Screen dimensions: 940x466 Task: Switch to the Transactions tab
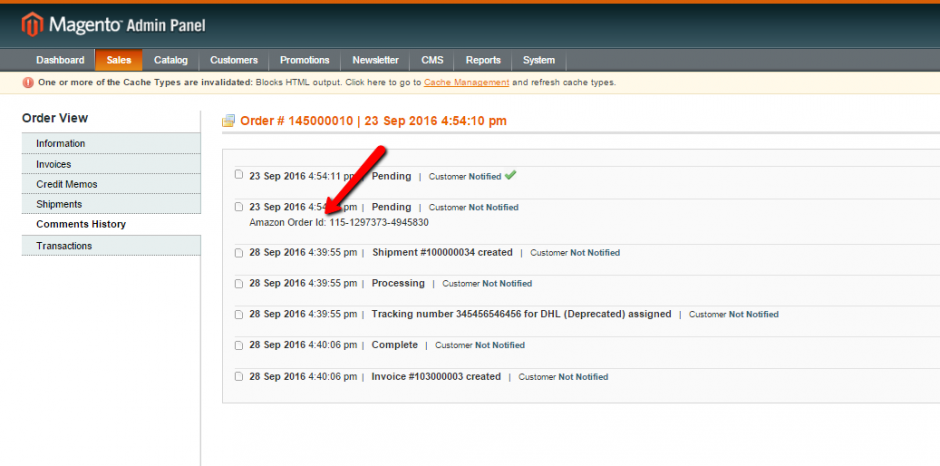pyautogui.click(x=112, y=246)
